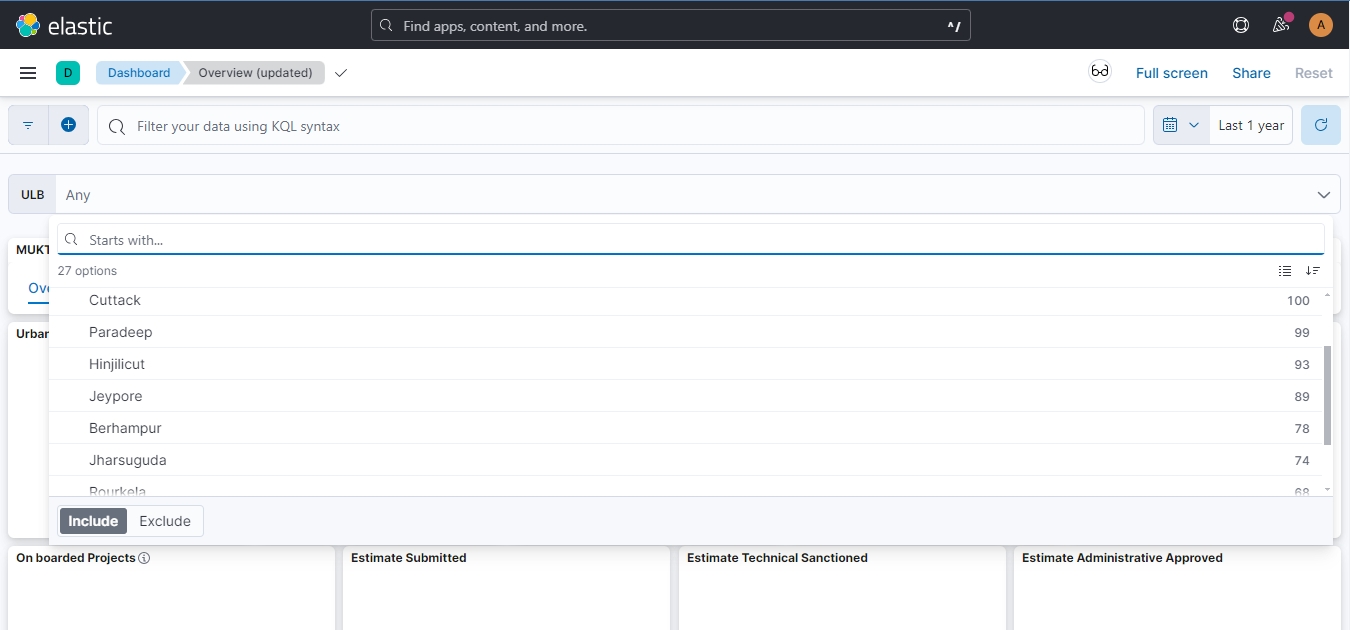The image size is (1350, 630).
Task: Open the date quick menu calendar dropdown
Action: coord(1181,125)
